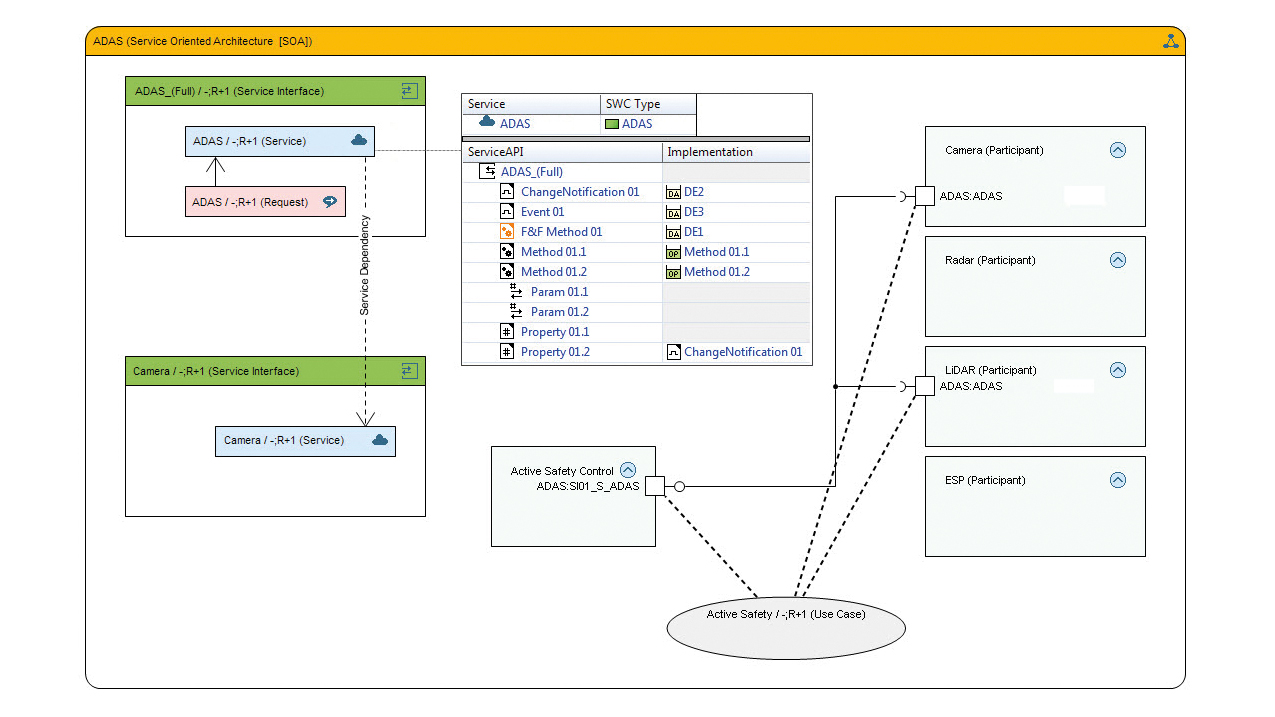
Task: Open the ADAS_(Full) link in ServiceAPI tree
Action: tap(532, 172)
